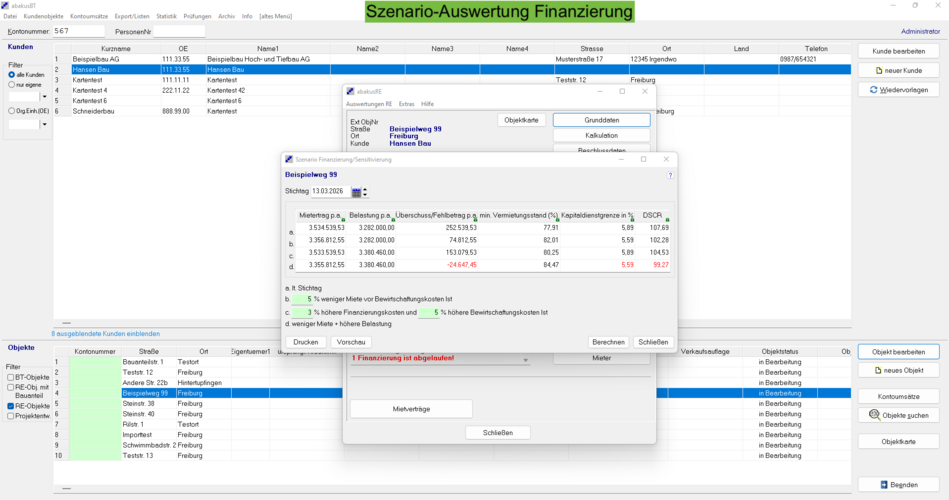Click the lock icon under Mietertrag p.a.
949x500 pixels.
tap(343, 219)
